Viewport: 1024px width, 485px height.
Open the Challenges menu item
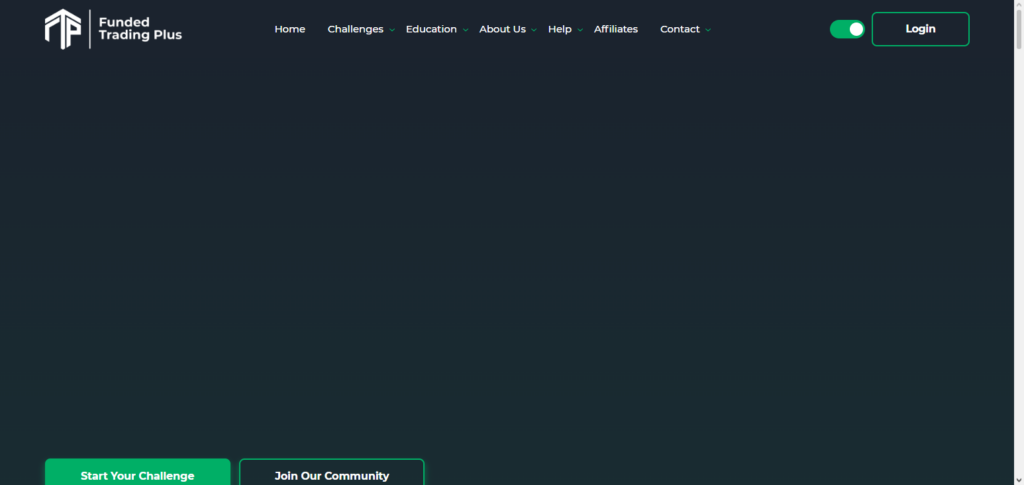pos(355,29)
